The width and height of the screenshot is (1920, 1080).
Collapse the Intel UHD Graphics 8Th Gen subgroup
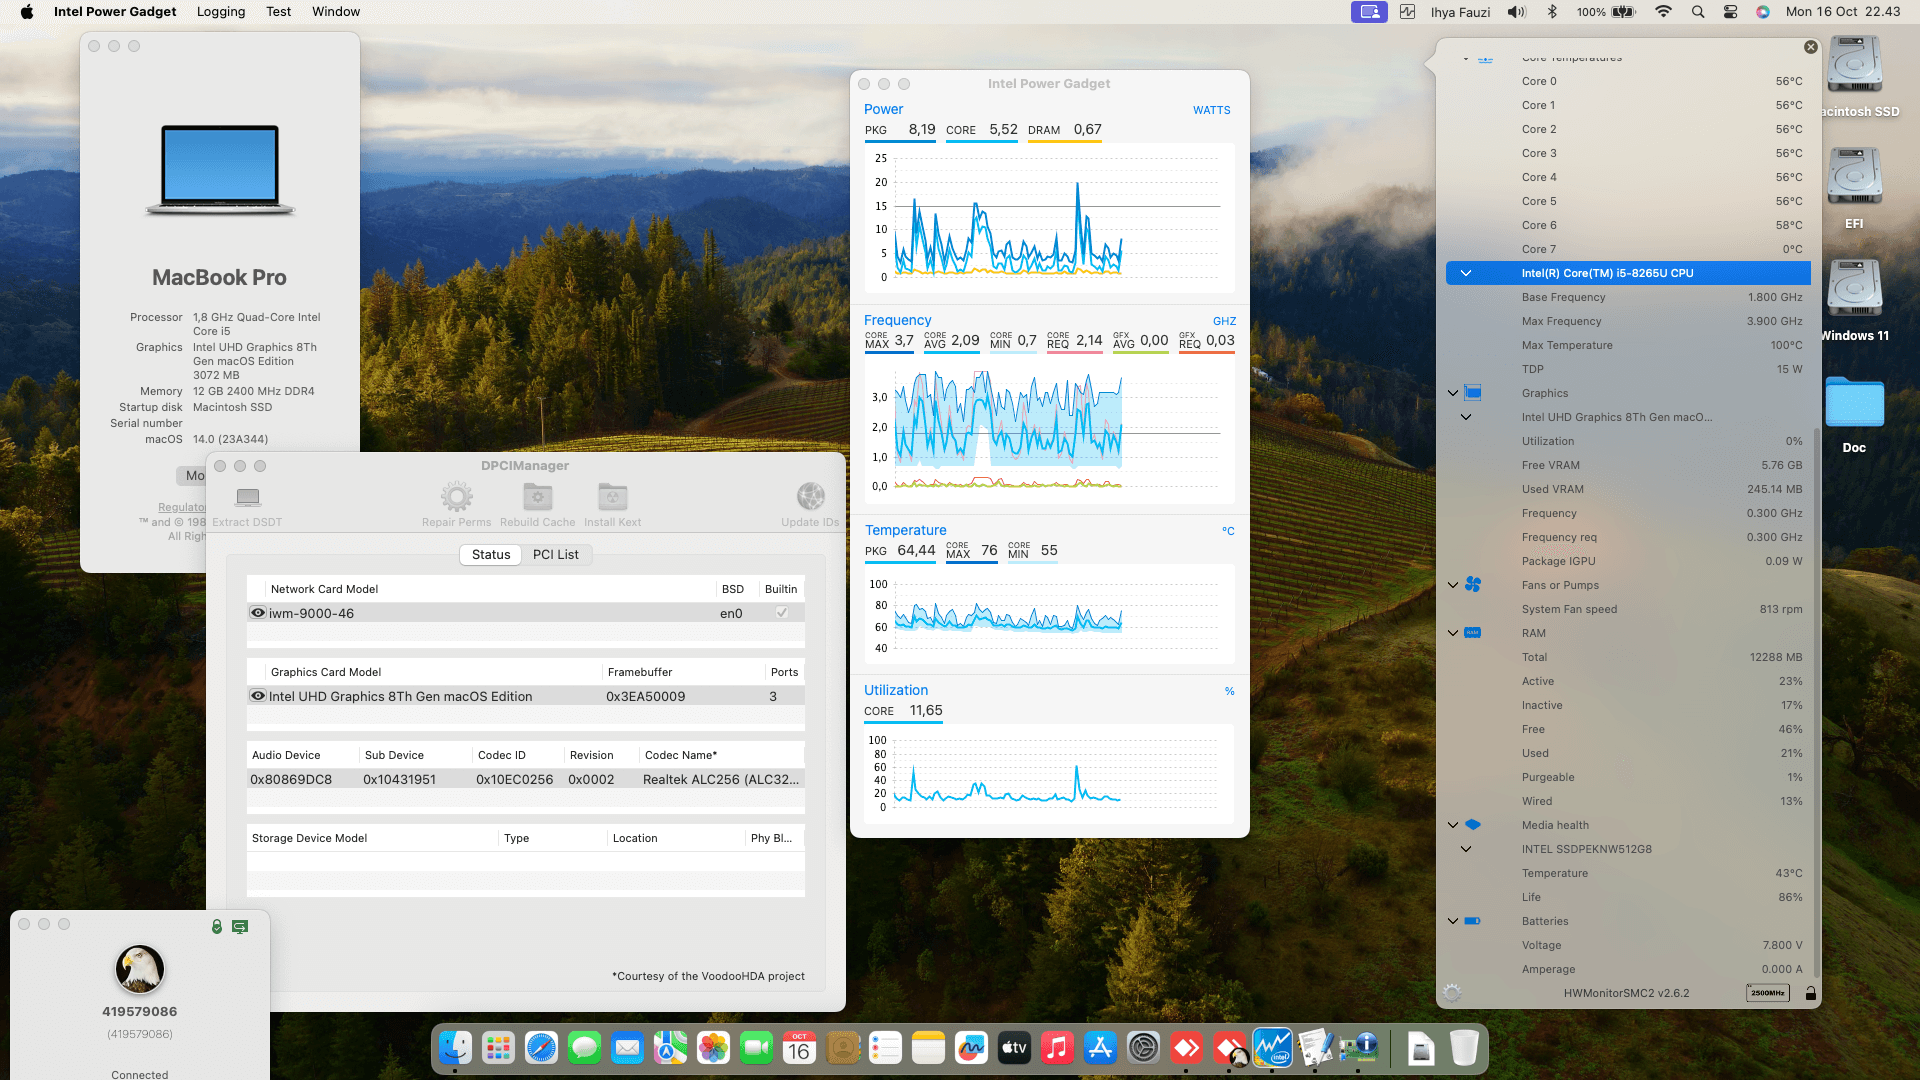click(1466, 417)
